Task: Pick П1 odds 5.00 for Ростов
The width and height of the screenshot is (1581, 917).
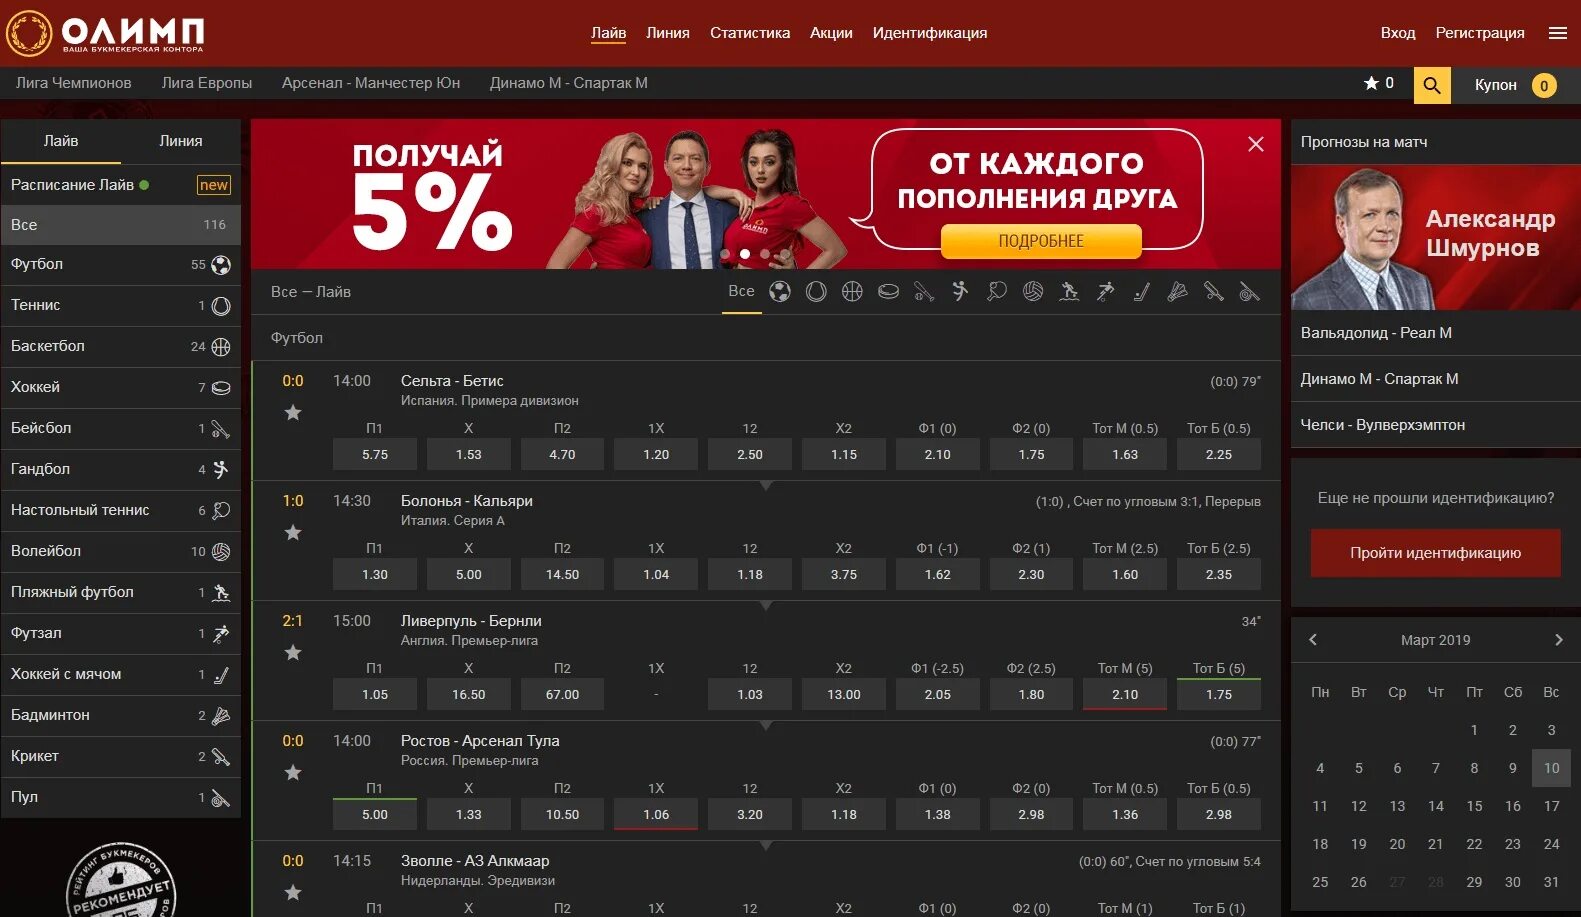Action: 375,814
